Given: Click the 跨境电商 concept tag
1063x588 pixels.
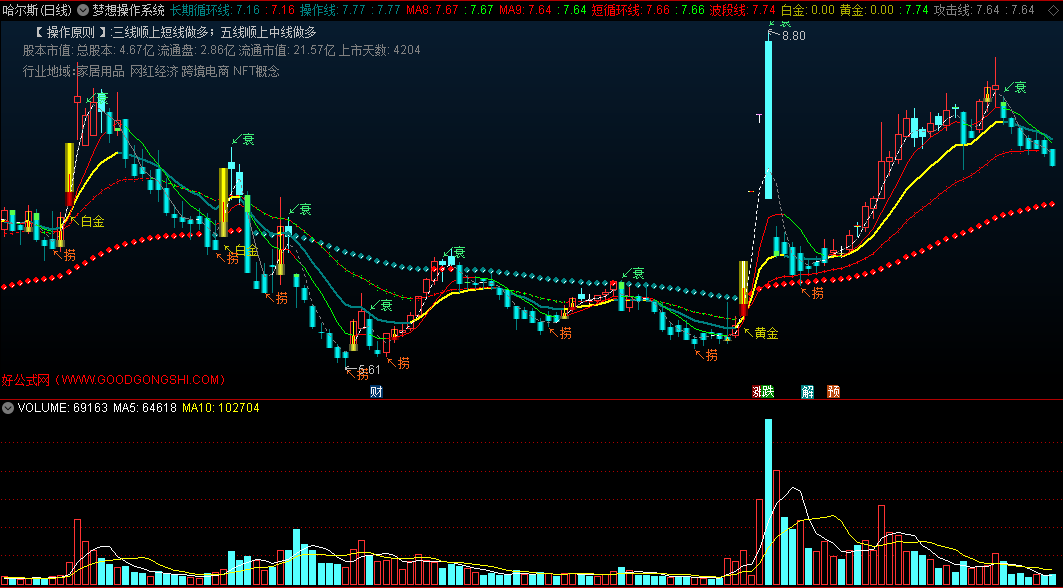Looking at the screenshot, I should (x=205, y=71).
